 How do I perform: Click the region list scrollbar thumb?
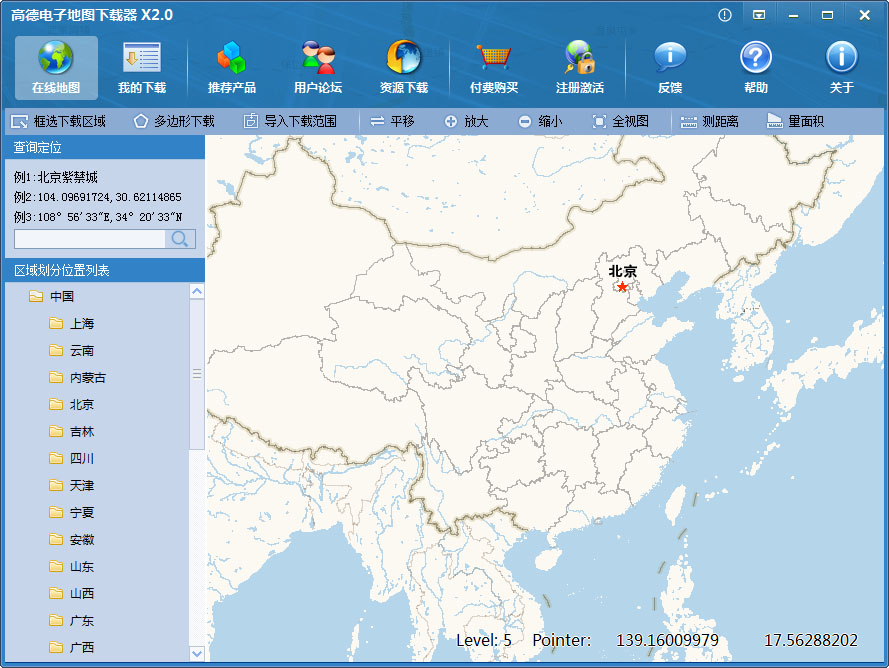click(197, 374)
